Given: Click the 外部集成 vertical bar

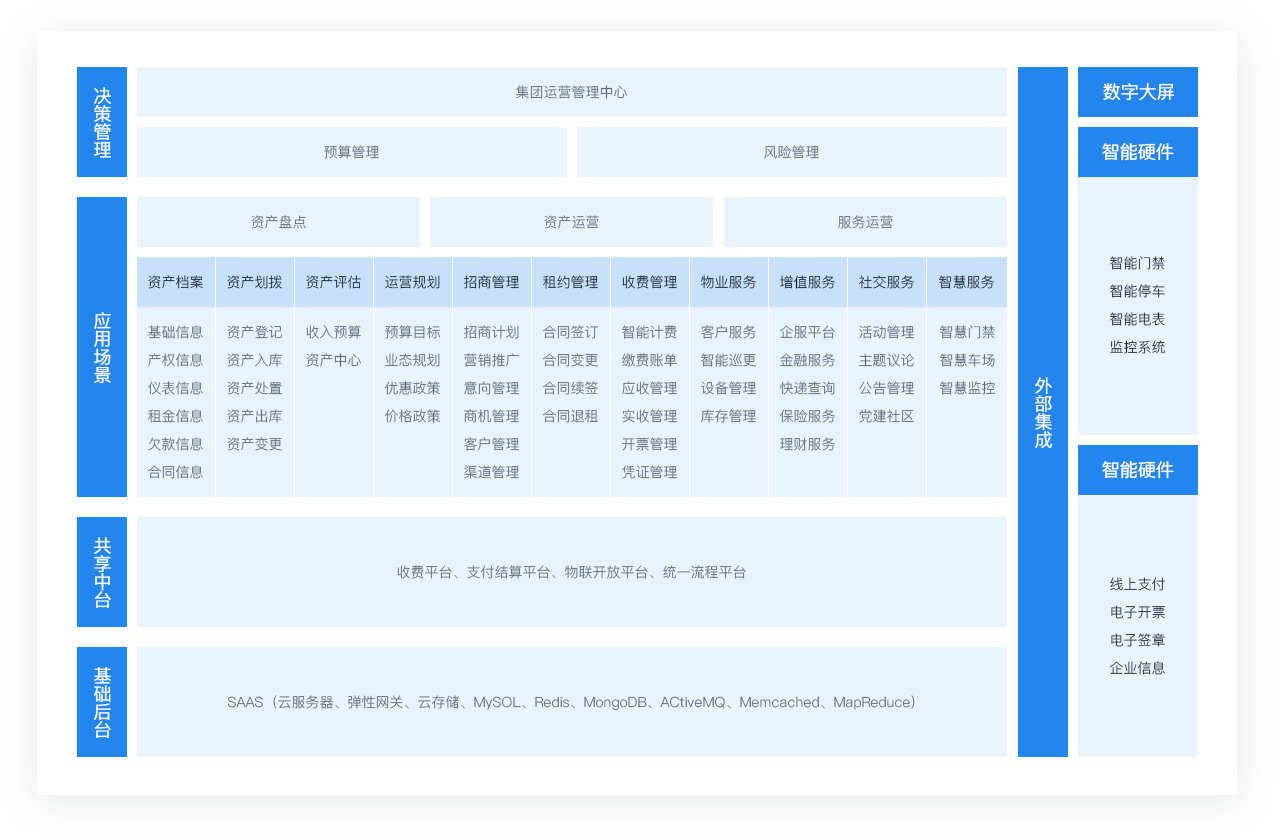Looking at the screenshot, I should (1042, 412).
